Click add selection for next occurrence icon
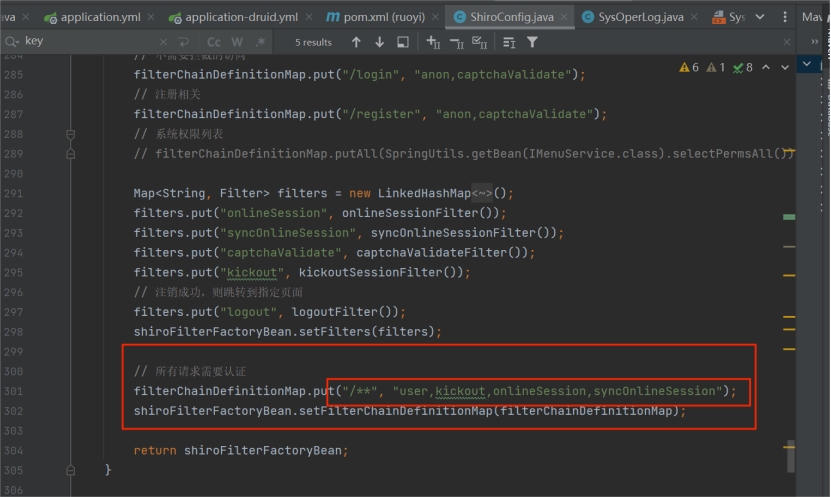The height and width of the screenshot is (497, 831). (x=433, y=42)
